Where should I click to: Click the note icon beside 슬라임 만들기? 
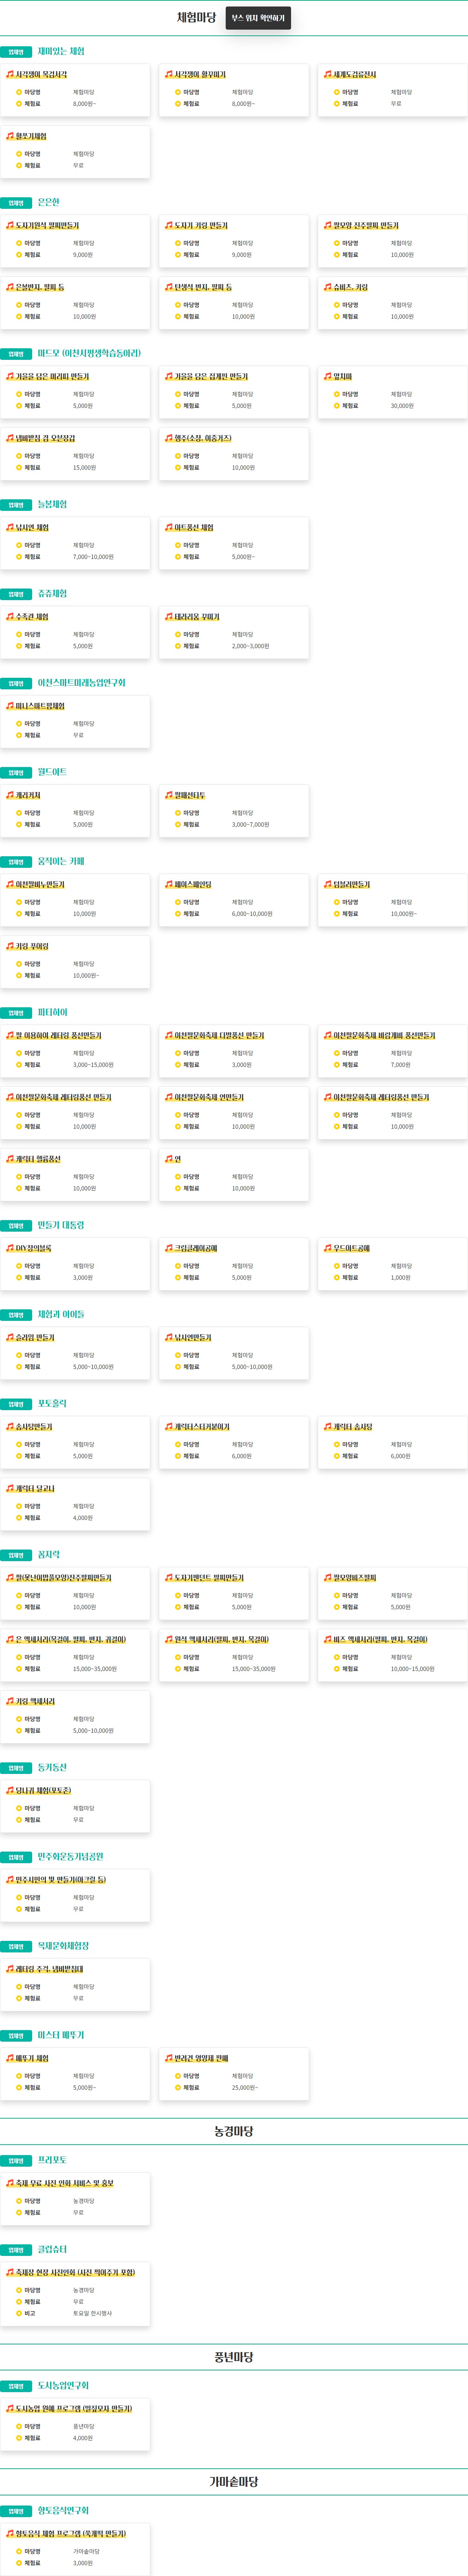click(10, 1337)
